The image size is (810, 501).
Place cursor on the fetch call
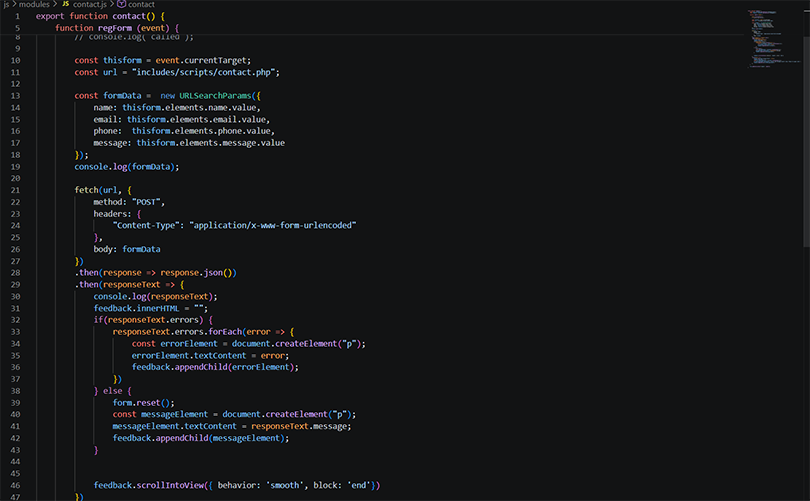point(87,190)
